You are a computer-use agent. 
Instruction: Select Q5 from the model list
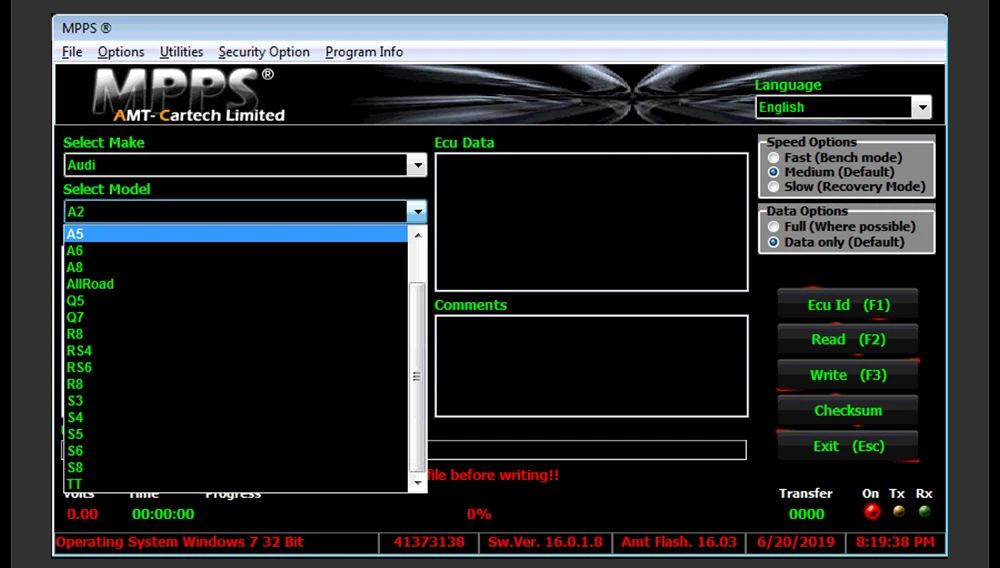[236, 300]
